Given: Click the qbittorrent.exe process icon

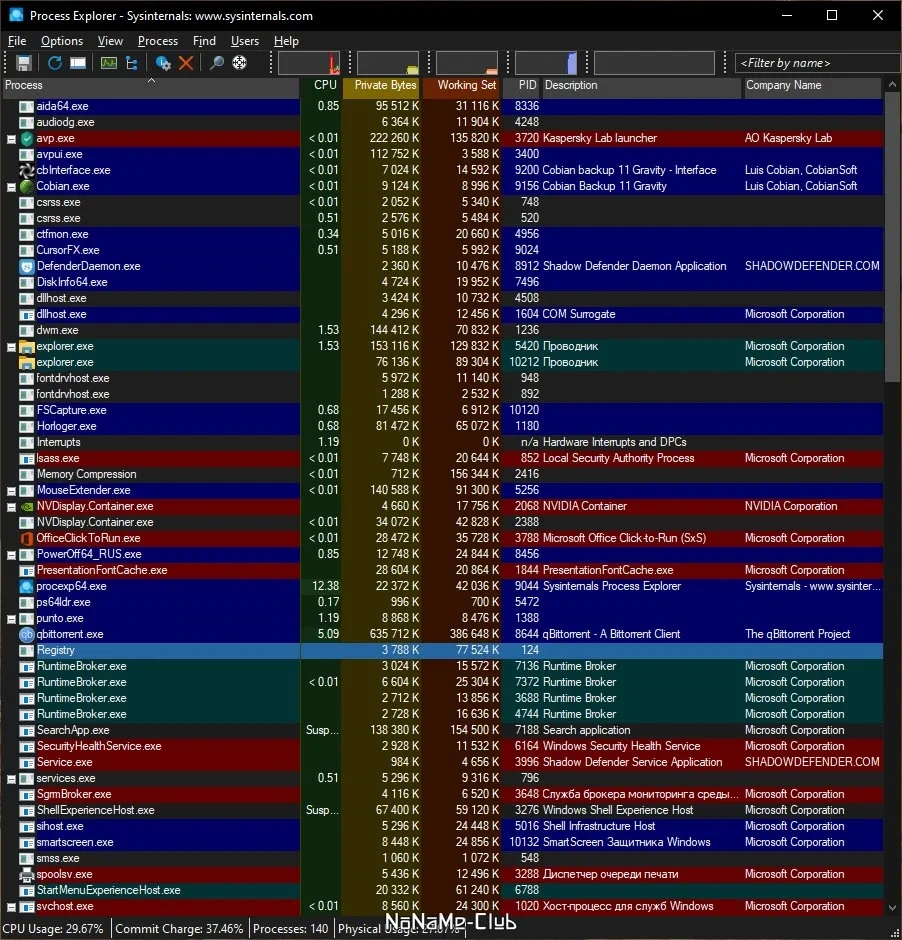Looking at the screenshot, I should click(x=26, y=634).
